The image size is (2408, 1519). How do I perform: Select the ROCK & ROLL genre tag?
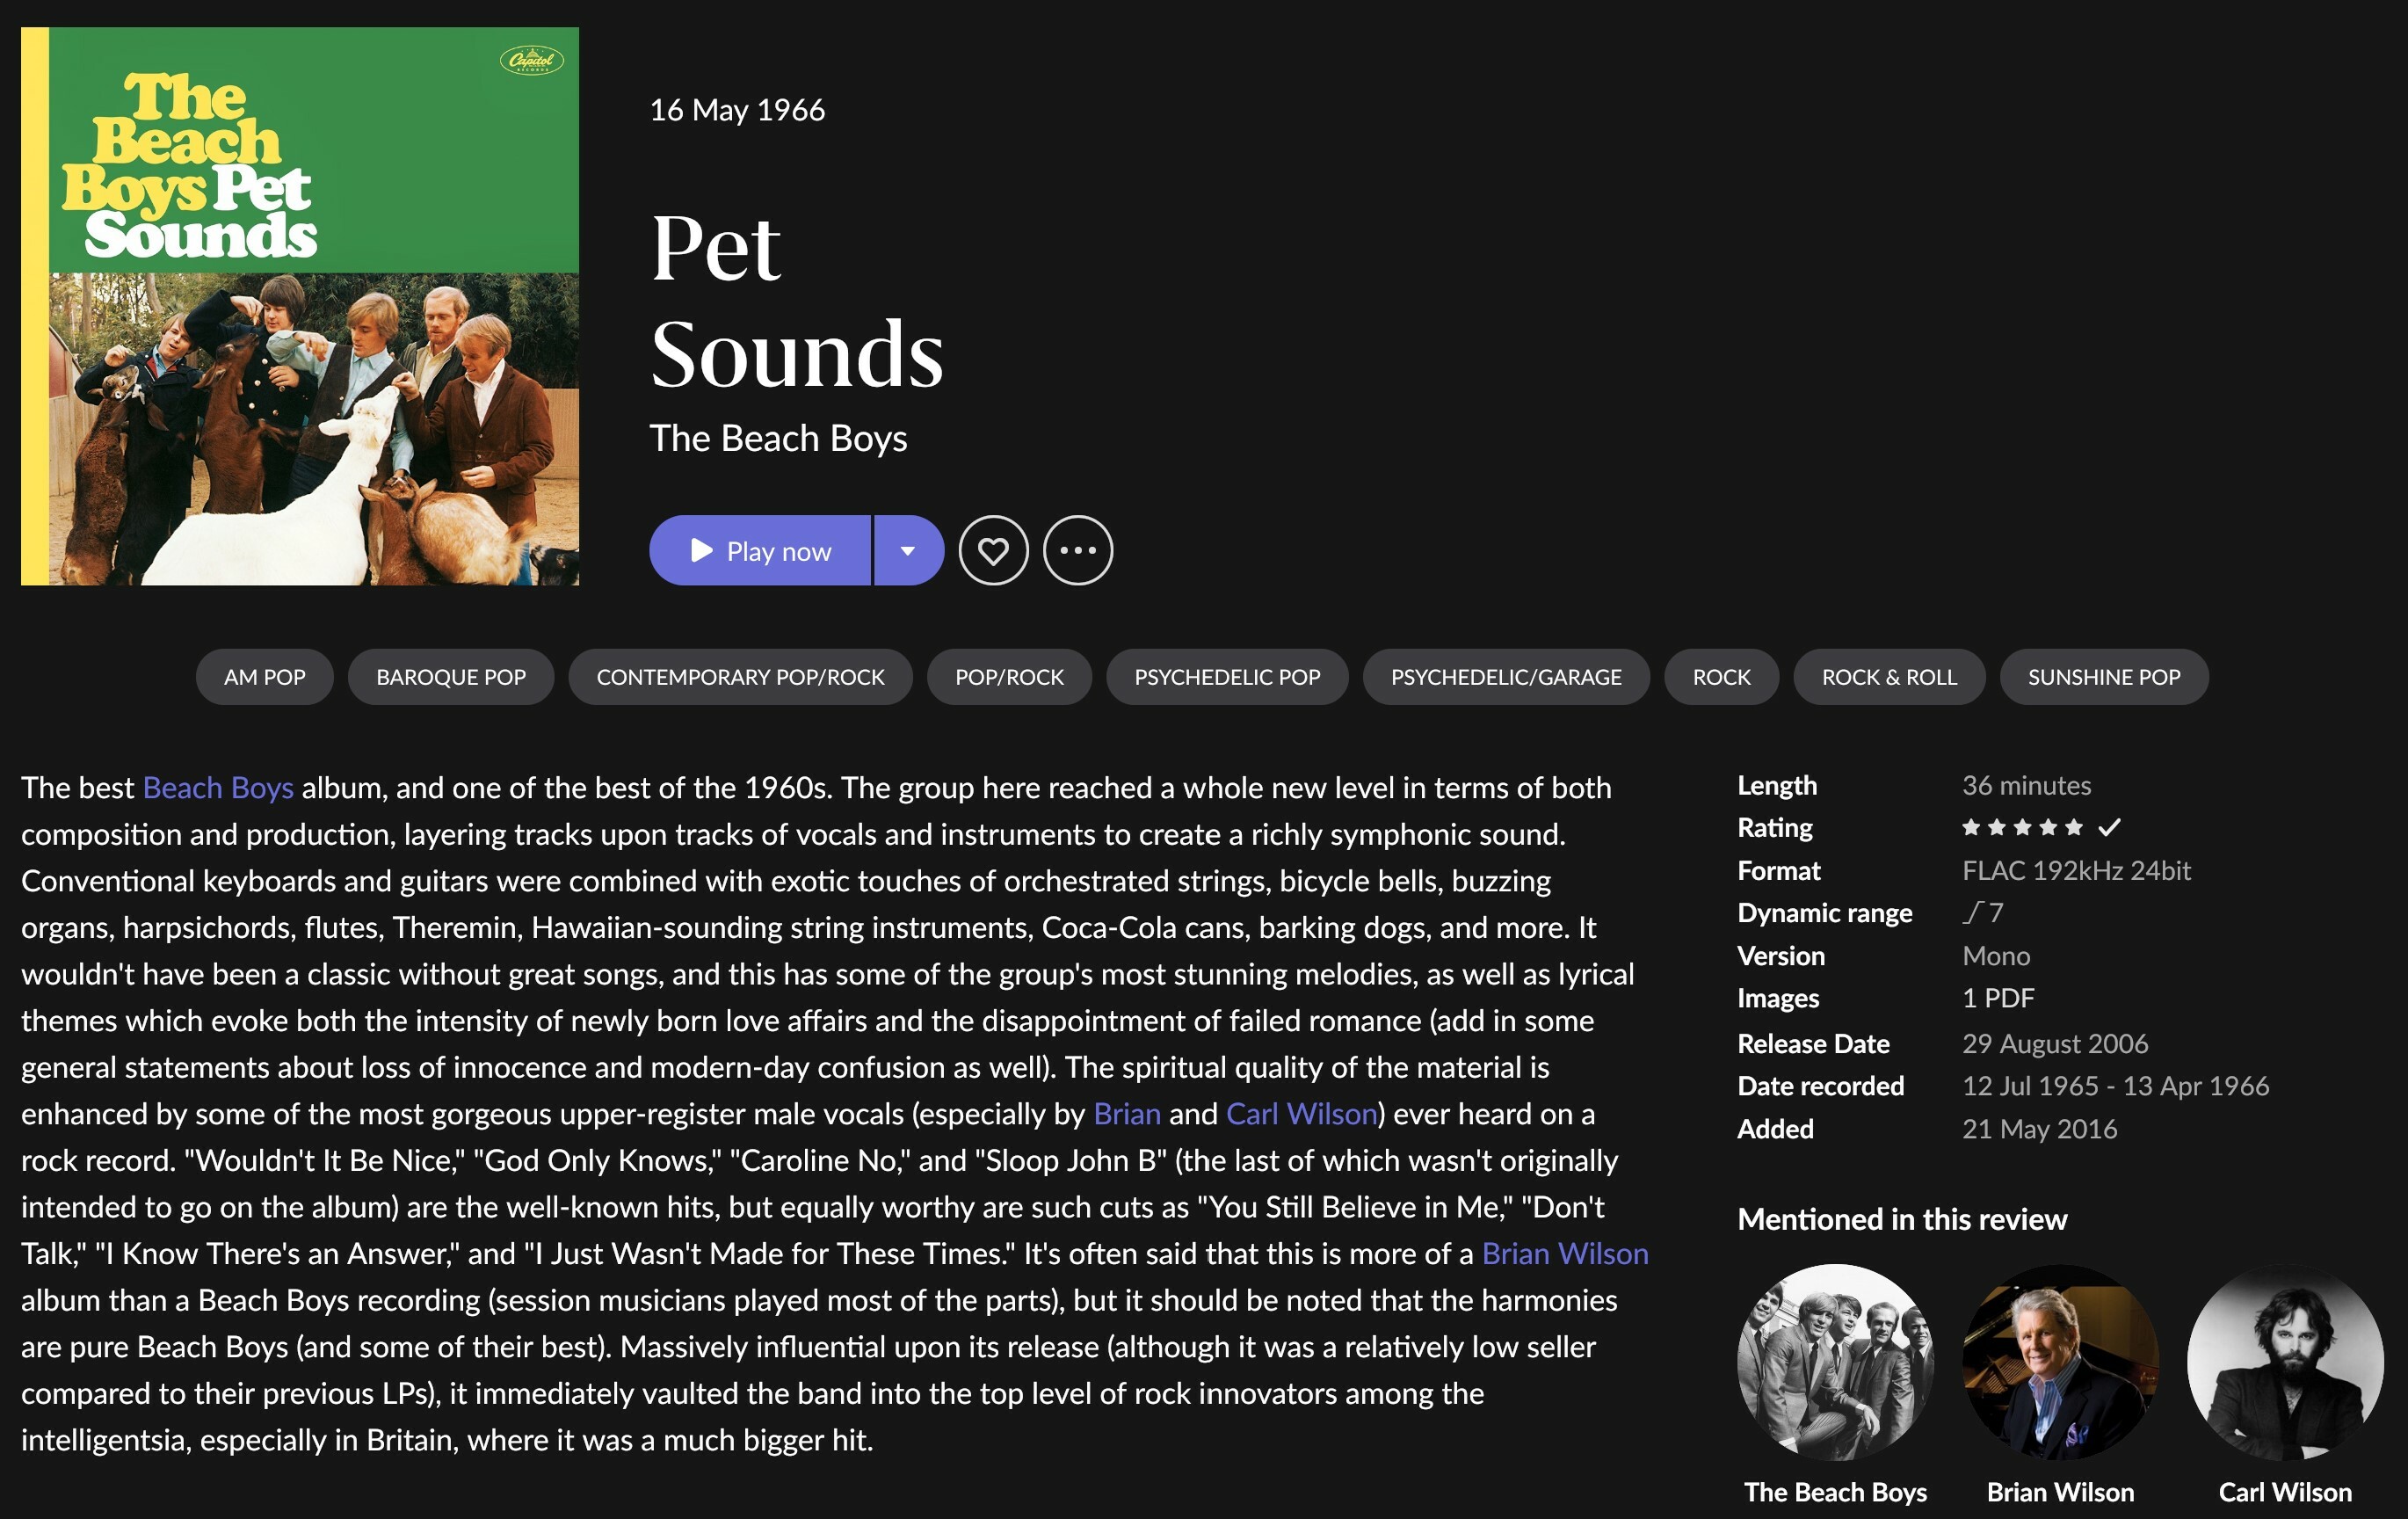(x=1889, y=677)
